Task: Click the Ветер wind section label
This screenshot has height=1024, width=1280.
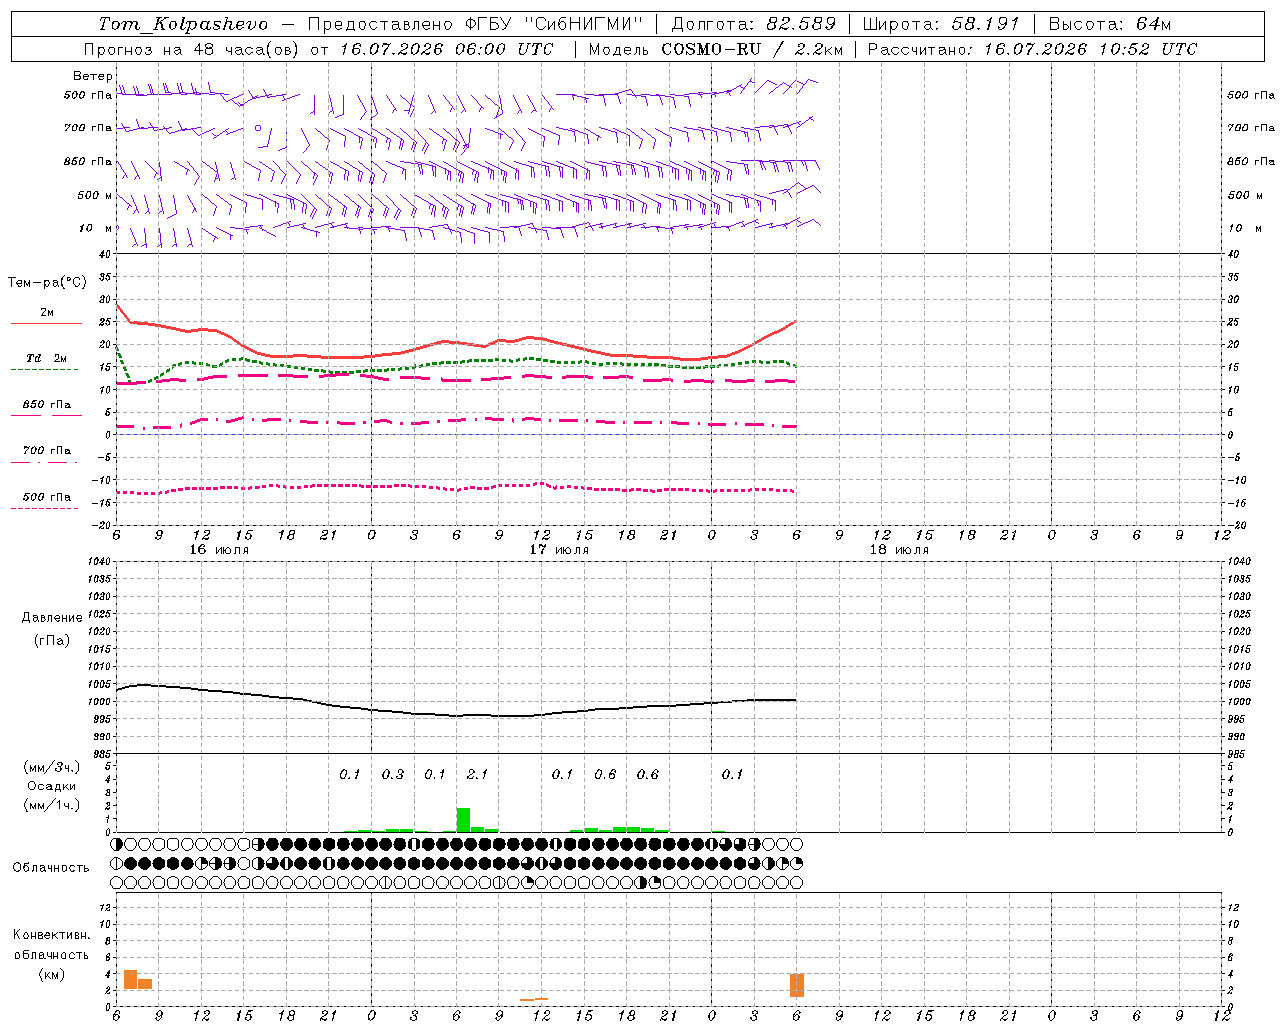Action: [92, 76]
